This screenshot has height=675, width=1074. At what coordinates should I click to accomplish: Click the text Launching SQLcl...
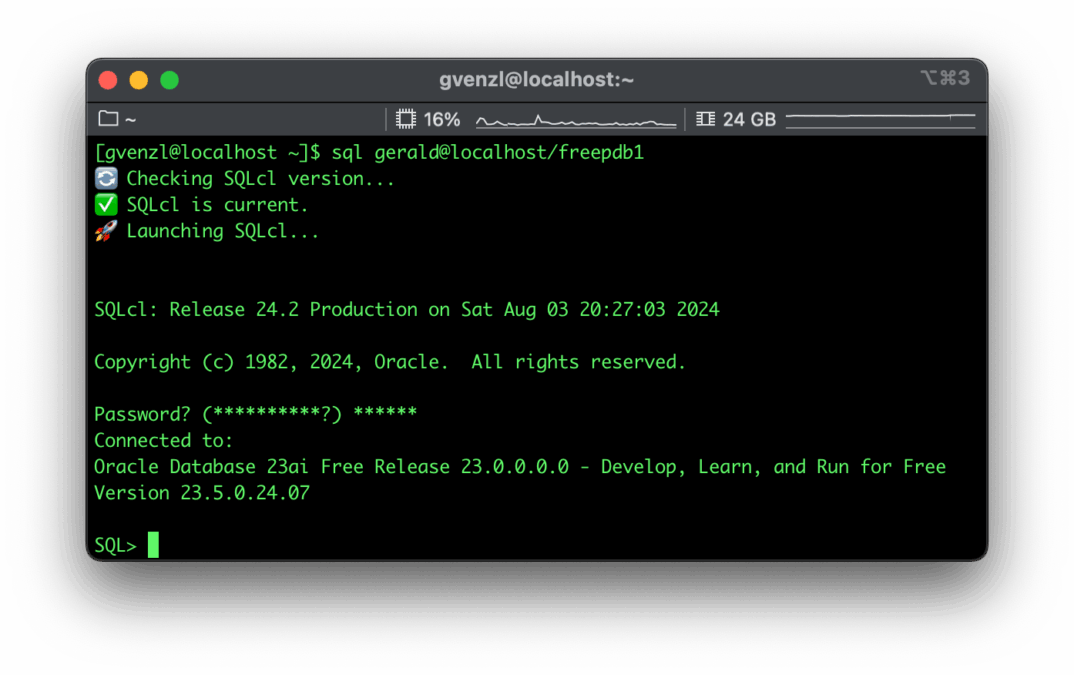point(223,231)
